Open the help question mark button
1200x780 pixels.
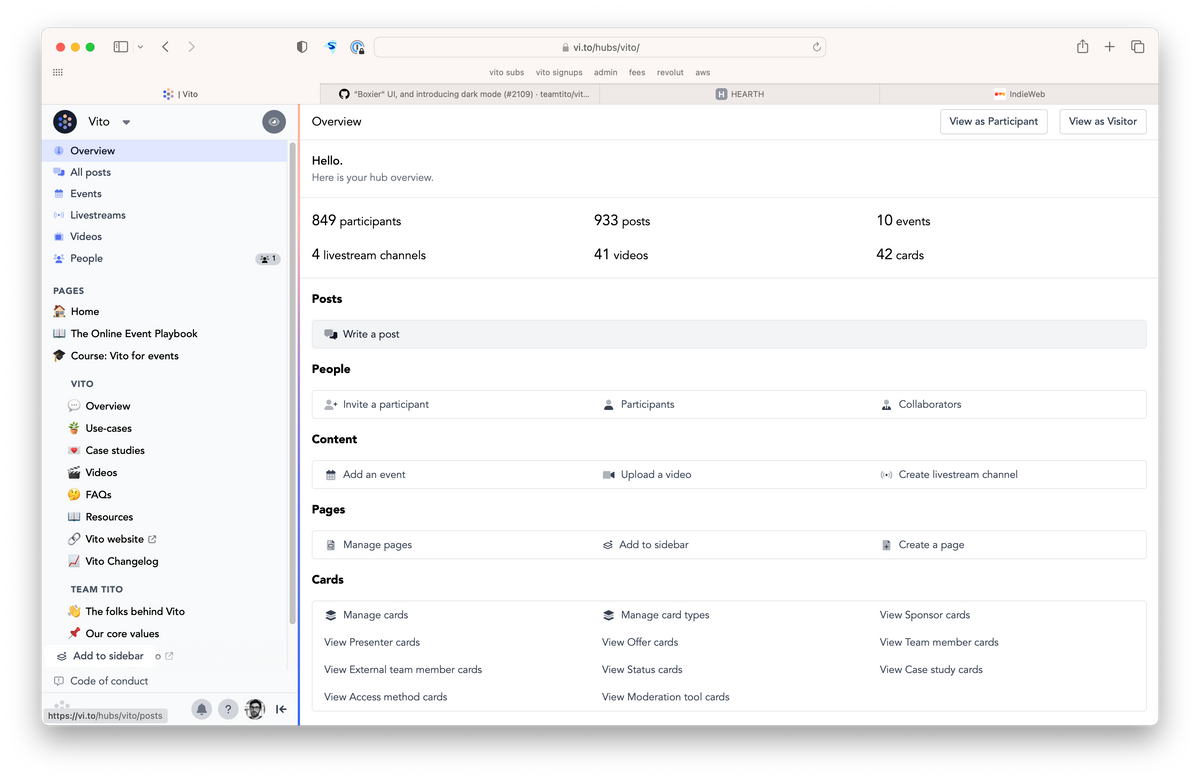point(228,709)
